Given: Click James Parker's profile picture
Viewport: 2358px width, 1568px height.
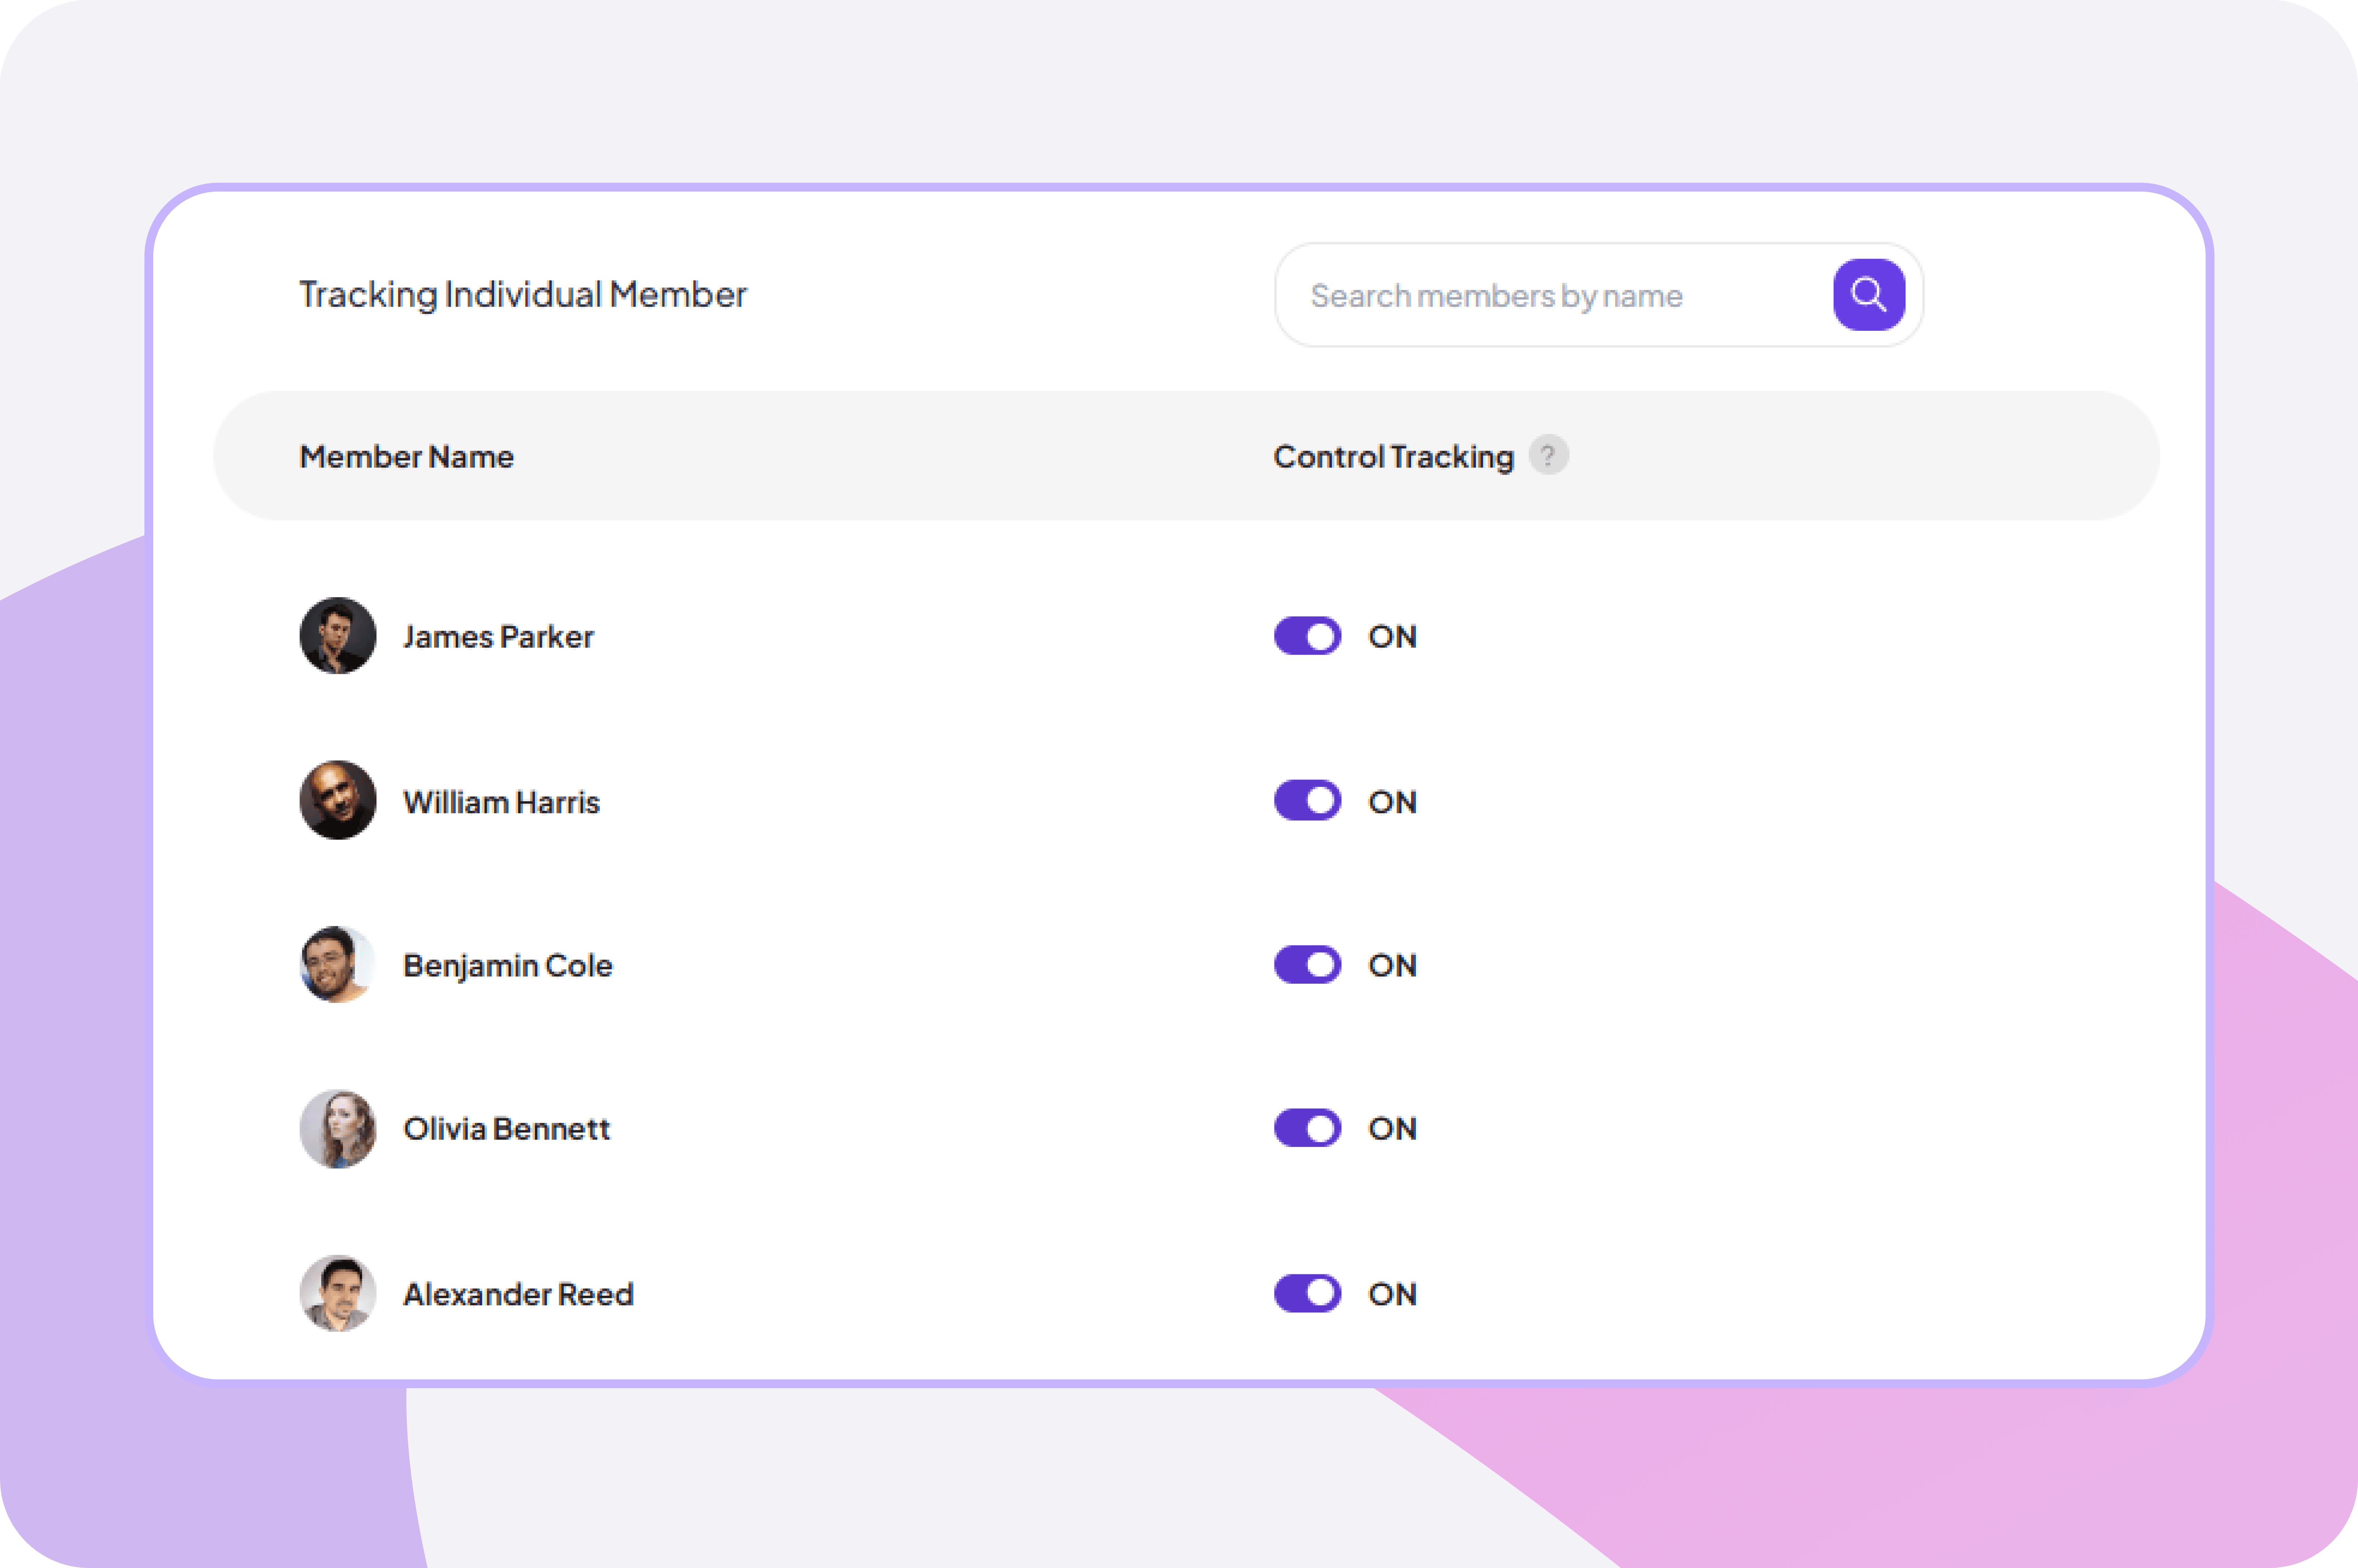Looking at the screenshot, I should 337,636.
